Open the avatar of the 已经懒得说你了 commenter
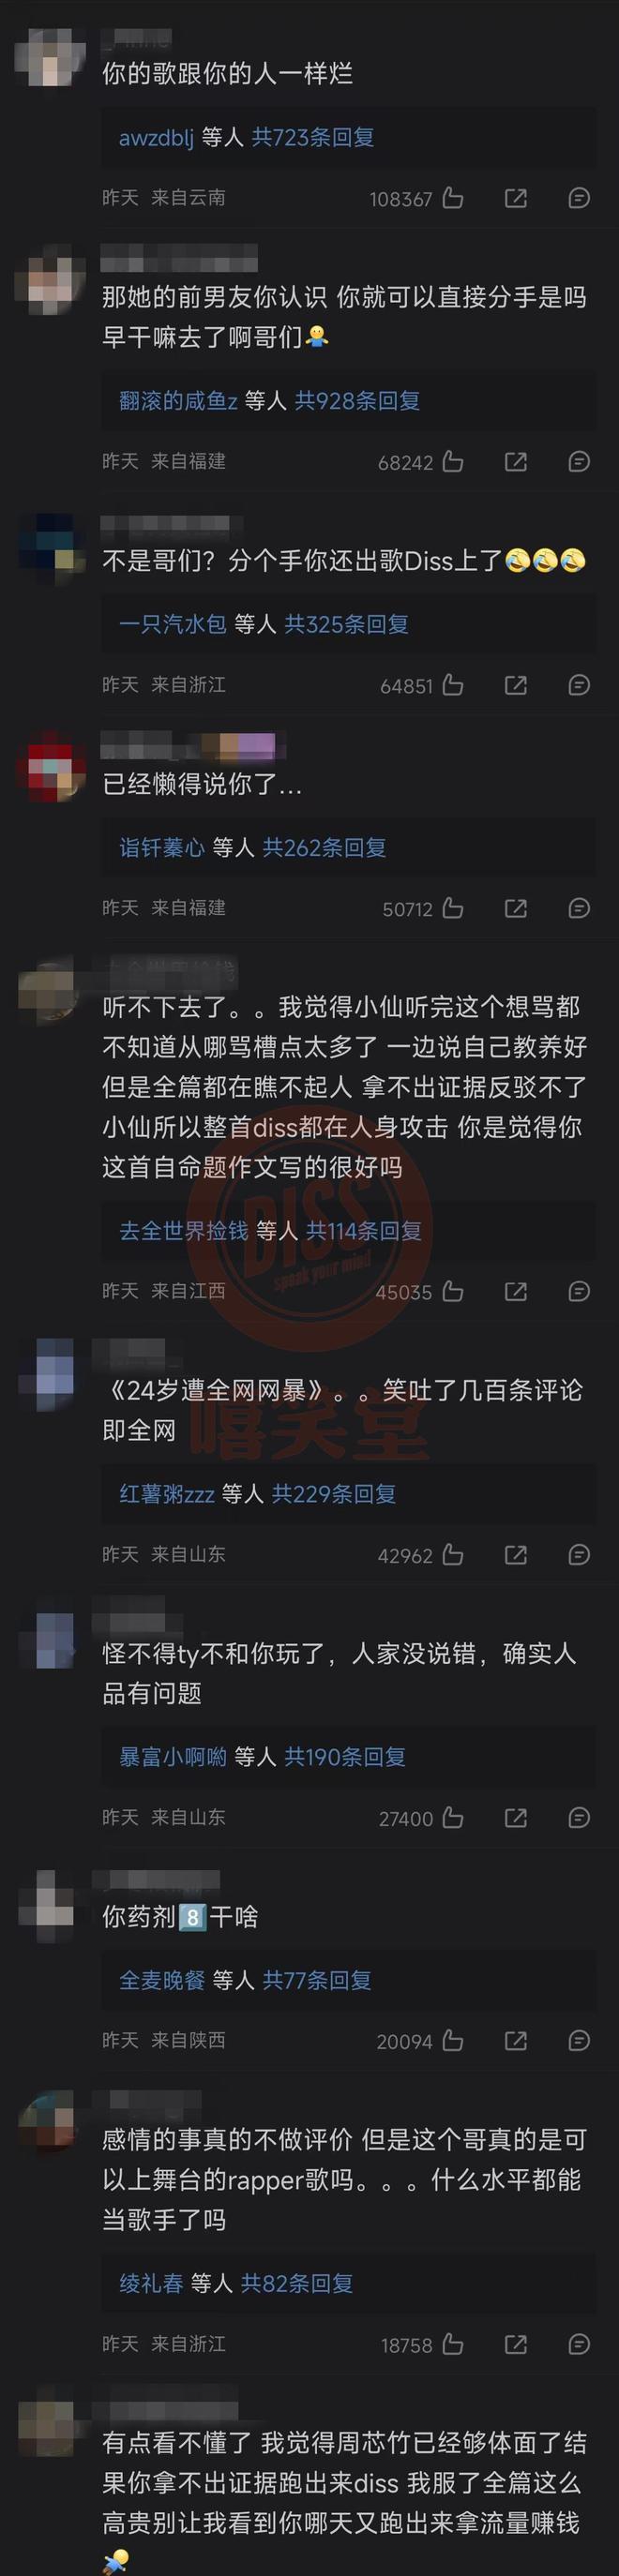Screen dimensions: 619x2576 51,767
